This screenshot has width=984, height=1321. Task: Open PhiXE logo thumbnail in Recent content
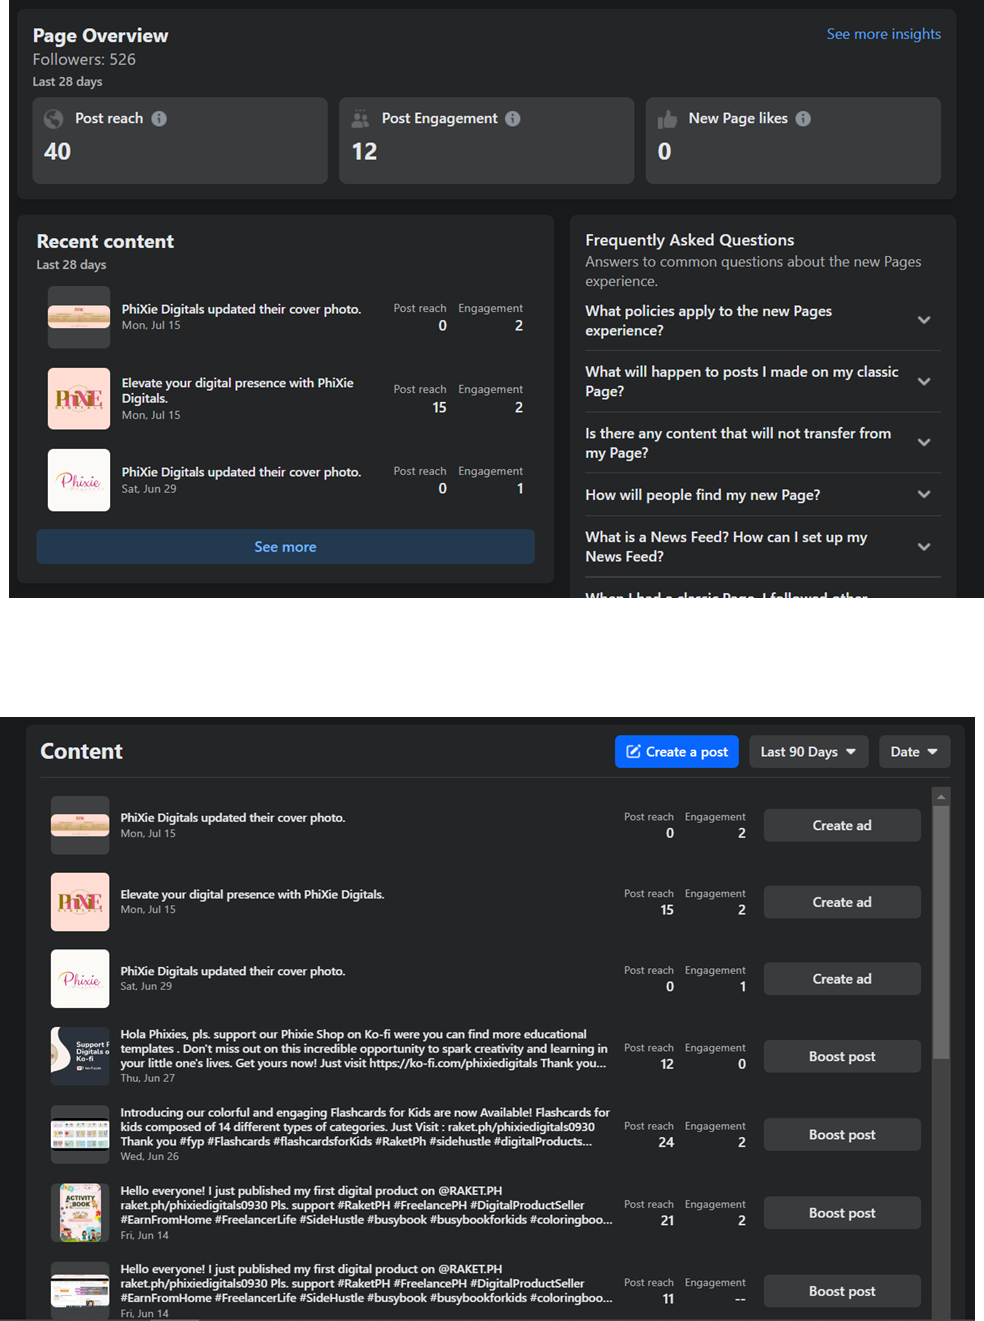tap(79, 398)
